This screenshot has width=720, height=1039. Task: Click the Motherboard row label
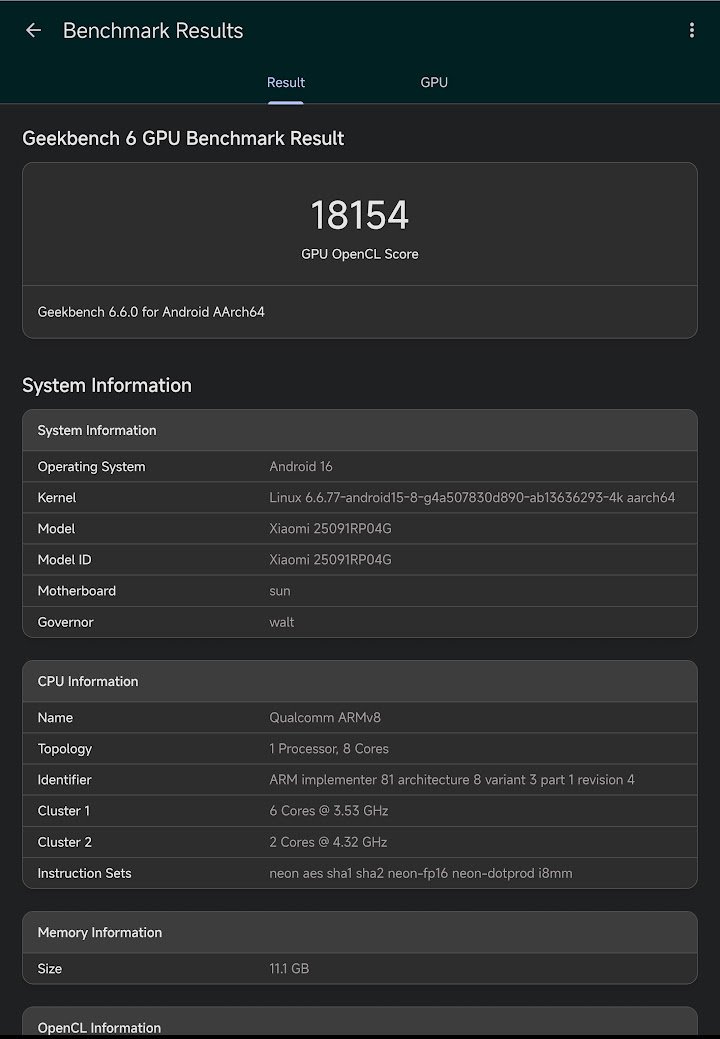point(77,591)
